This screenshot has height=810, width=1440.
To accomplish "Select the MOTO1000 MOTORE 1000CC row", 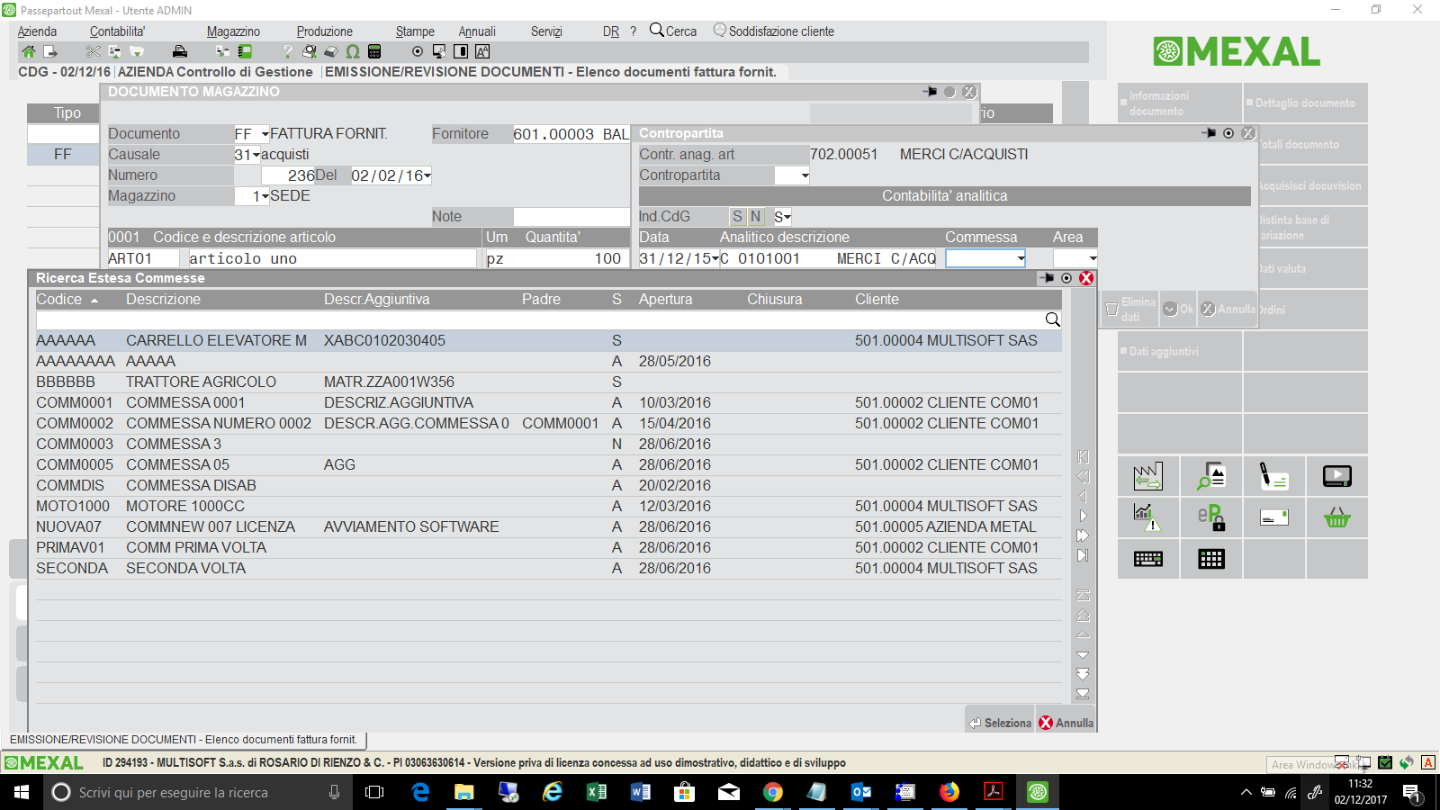I will click(x=300, y=506).
